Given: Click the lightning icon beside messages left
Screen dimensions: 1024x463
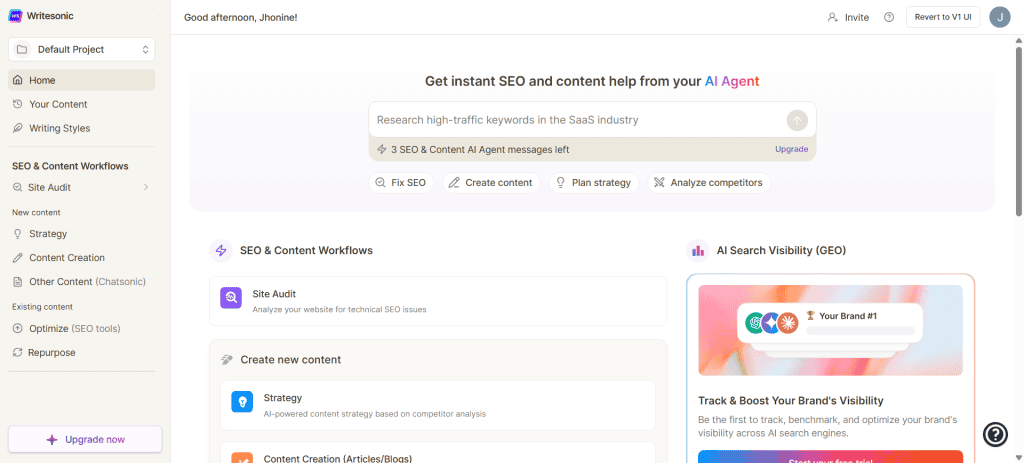Looking at the screenshot, I should tap(381, 150).
